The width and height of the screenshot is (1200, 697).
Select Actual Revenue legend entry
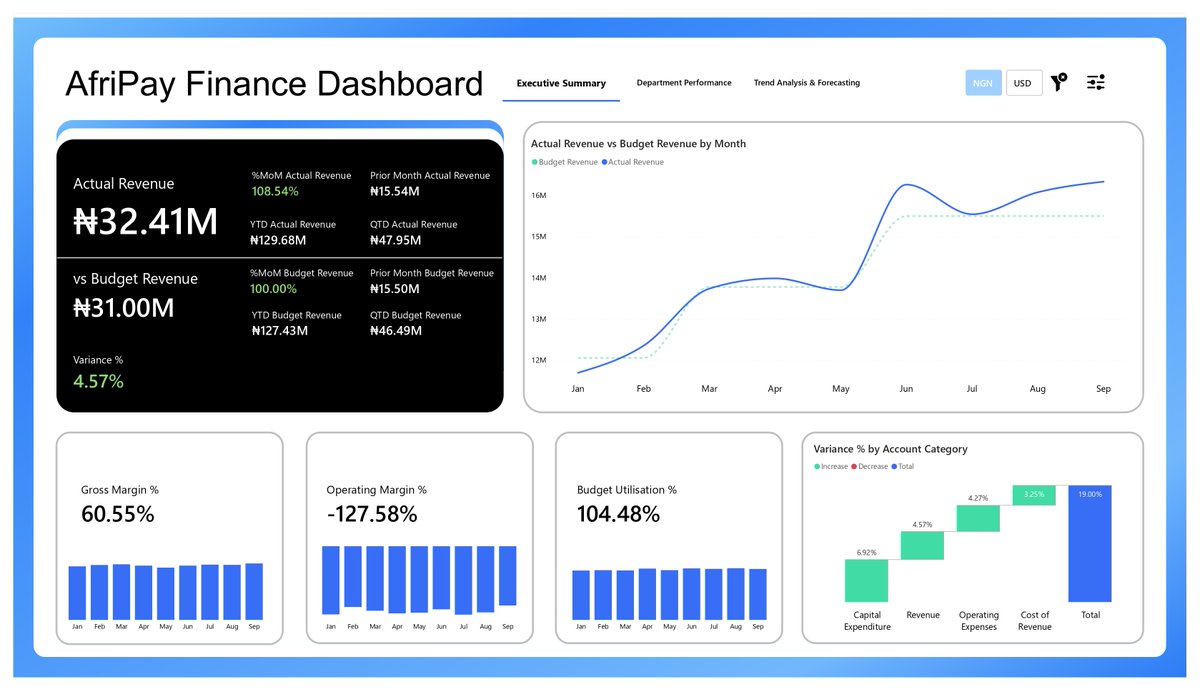click(632, 162)
